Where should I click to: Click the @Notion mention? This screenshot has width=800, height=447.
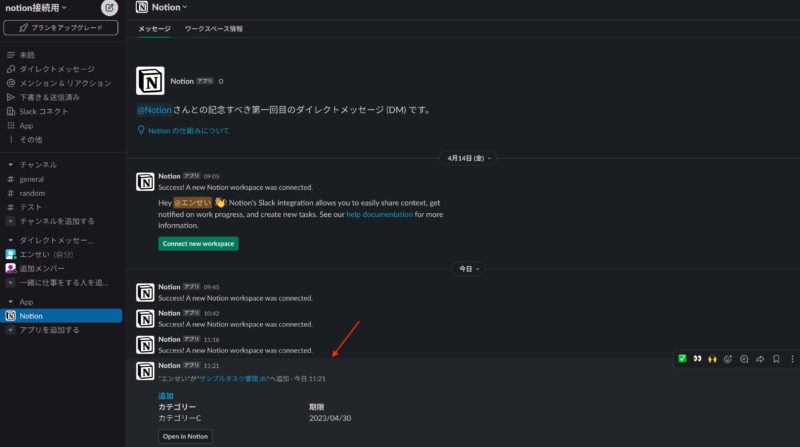[x=154, y=110]
